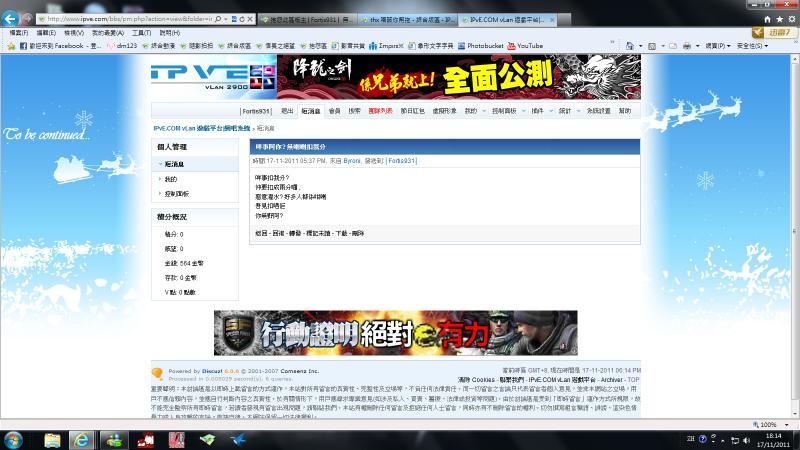800x450 pixels.
Task: Open the Photobucket bookmark
Action: (480, 46)
